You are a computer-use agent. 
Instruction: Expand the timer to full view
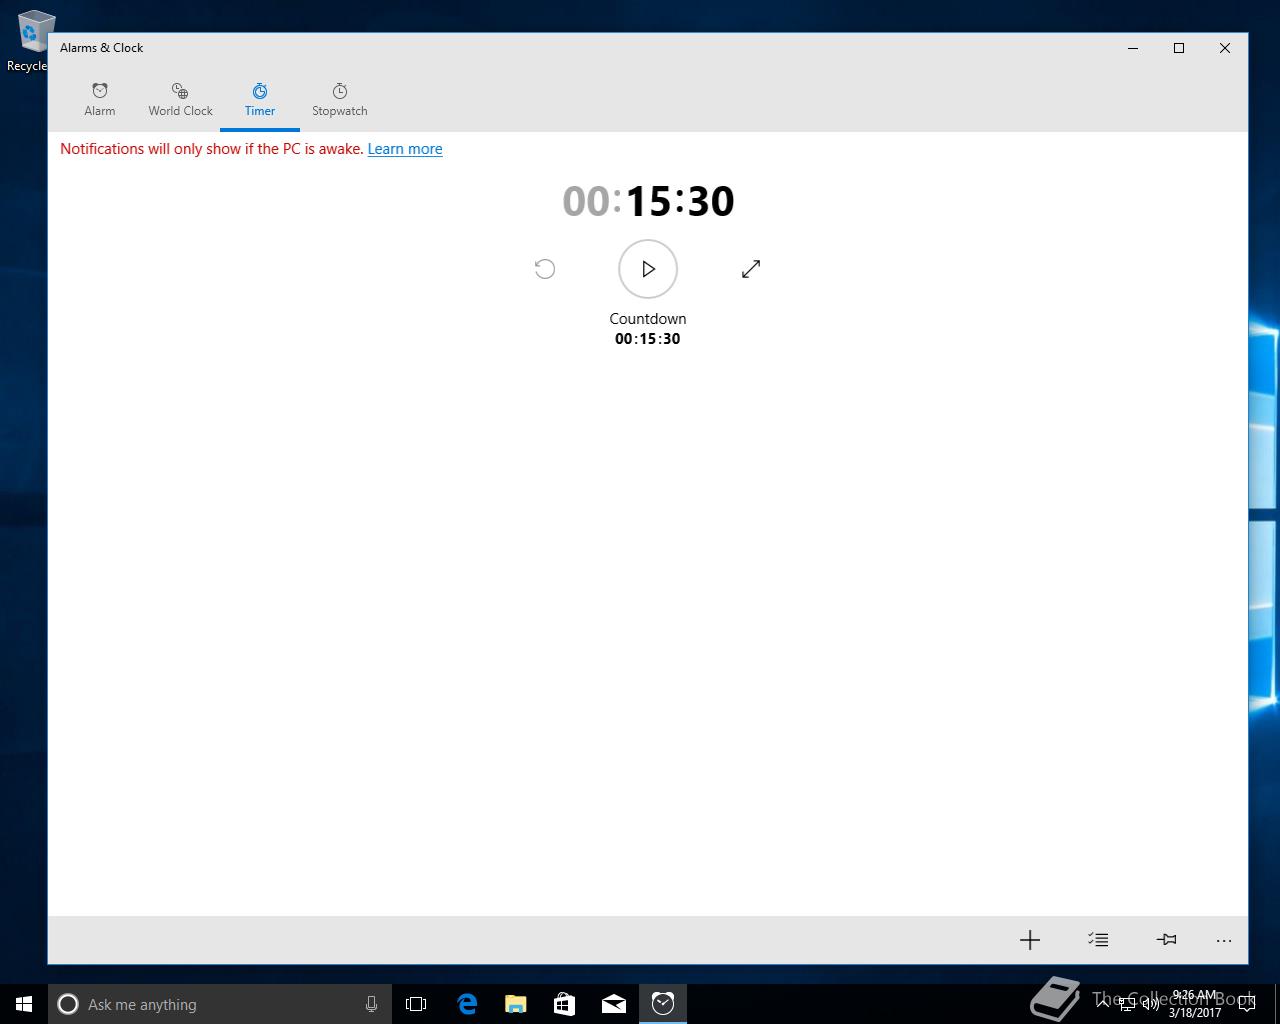pyautogui.click(x=751, y=269)
